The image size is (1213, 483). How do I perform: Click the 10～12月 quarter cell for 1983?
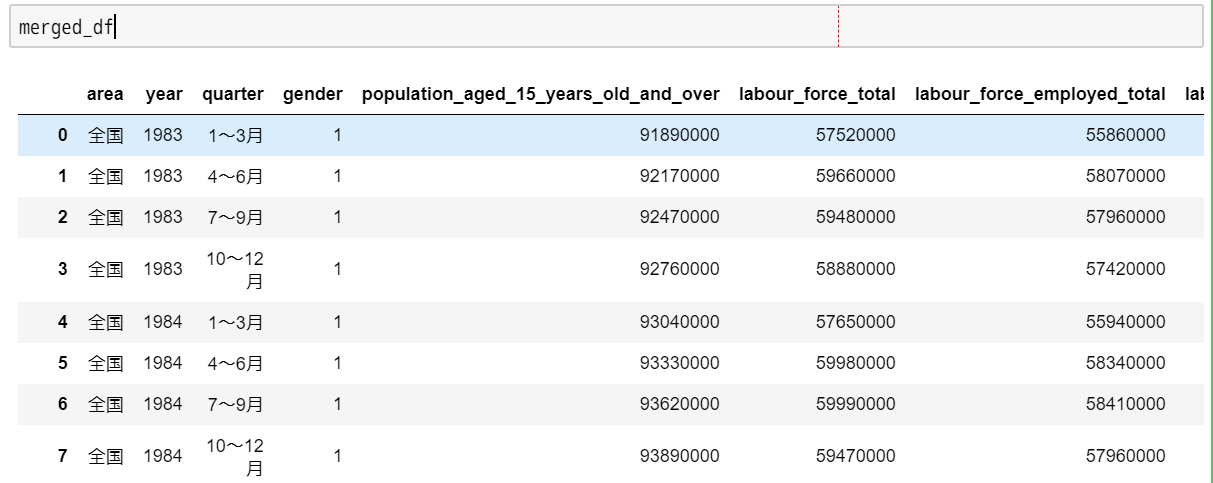pyautogui.click(x=235, y=270)
